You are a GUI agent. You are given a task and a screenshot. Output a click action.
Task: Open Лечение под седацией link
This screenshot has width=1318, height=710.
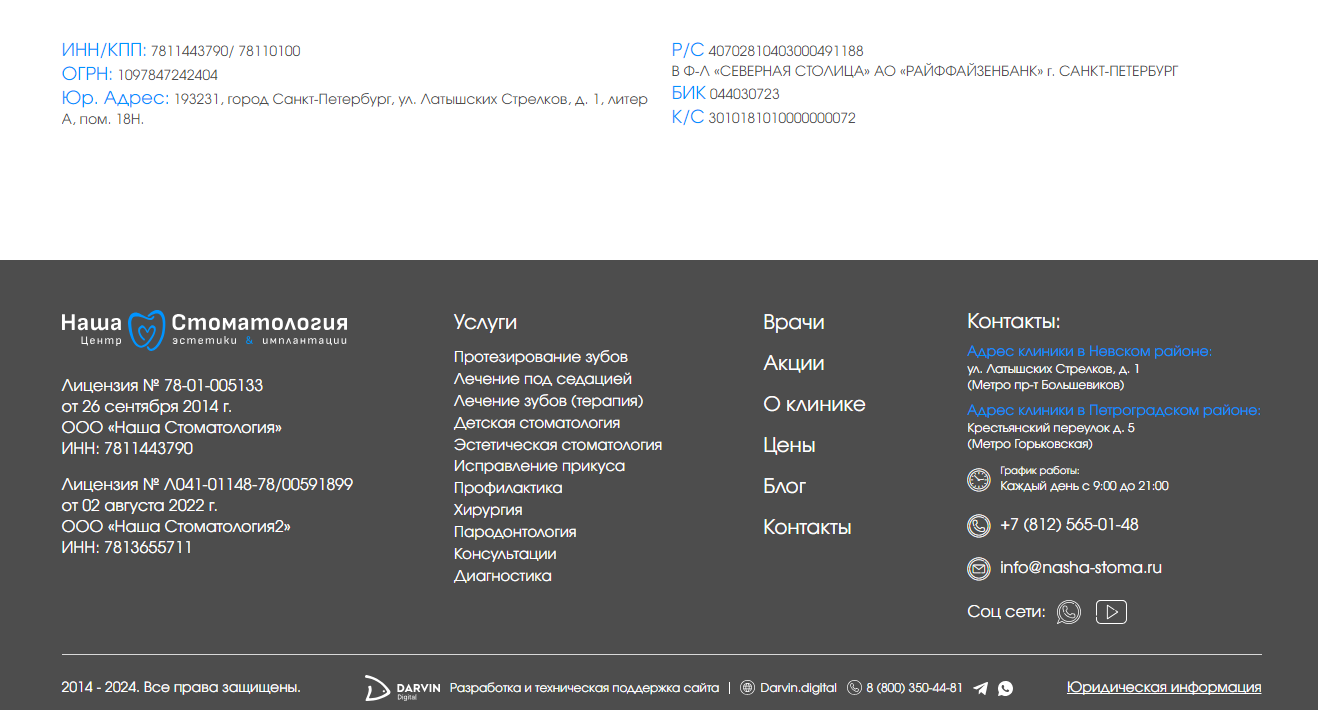[543, 379]
